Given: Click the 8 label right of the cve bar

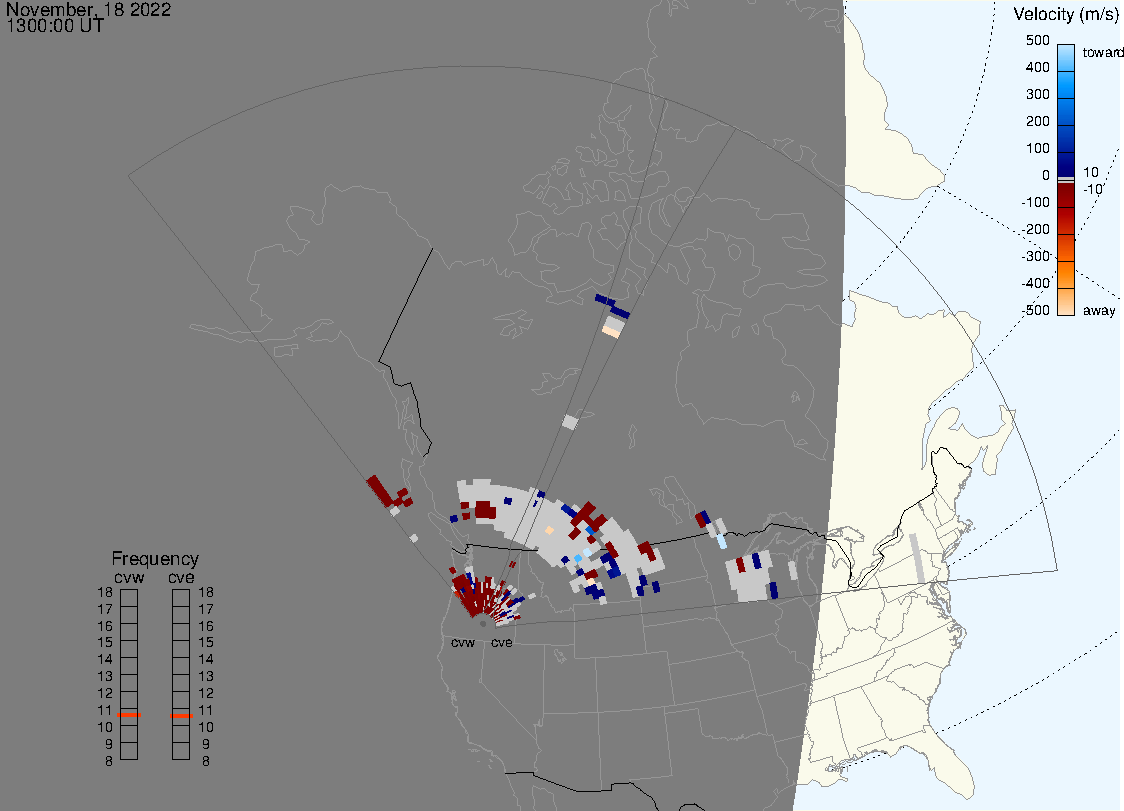Looking at the screenshot, I should click(x=206, y=762).
